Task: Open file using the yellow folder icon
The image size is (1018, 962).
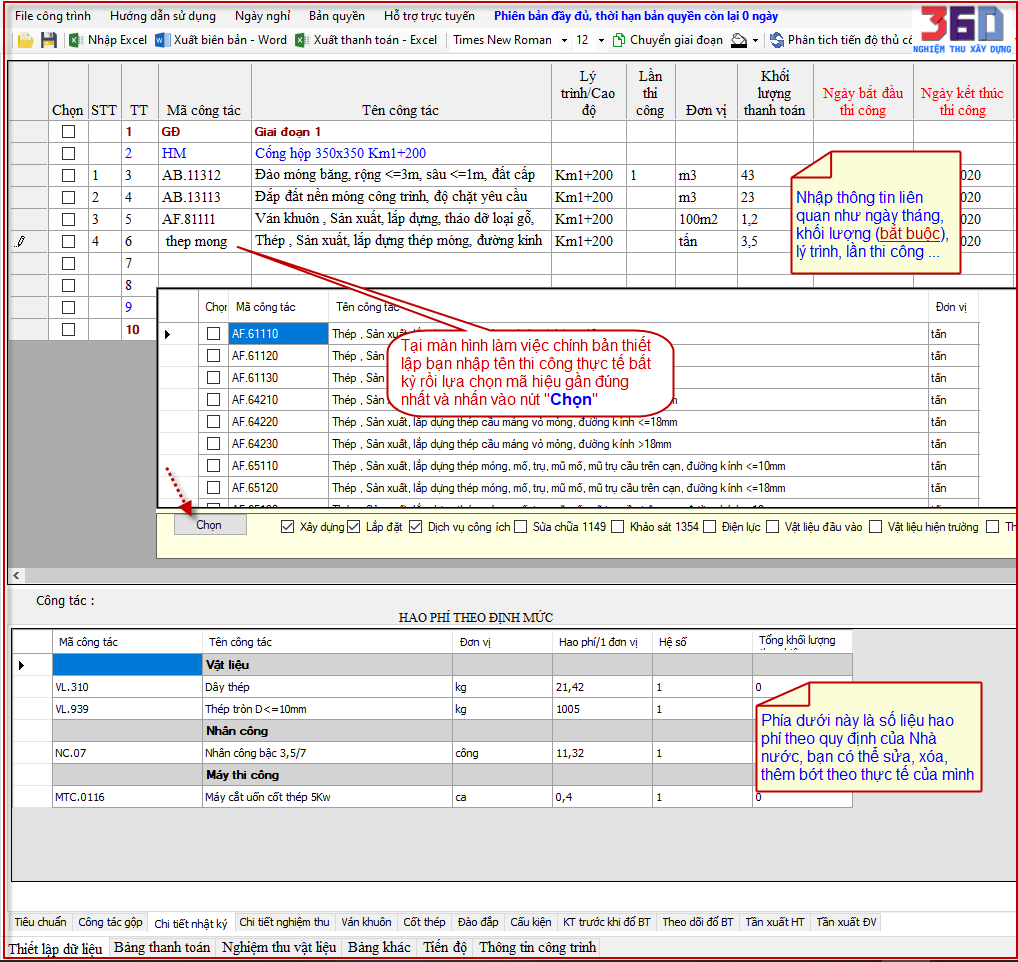Action: point(25,40)
